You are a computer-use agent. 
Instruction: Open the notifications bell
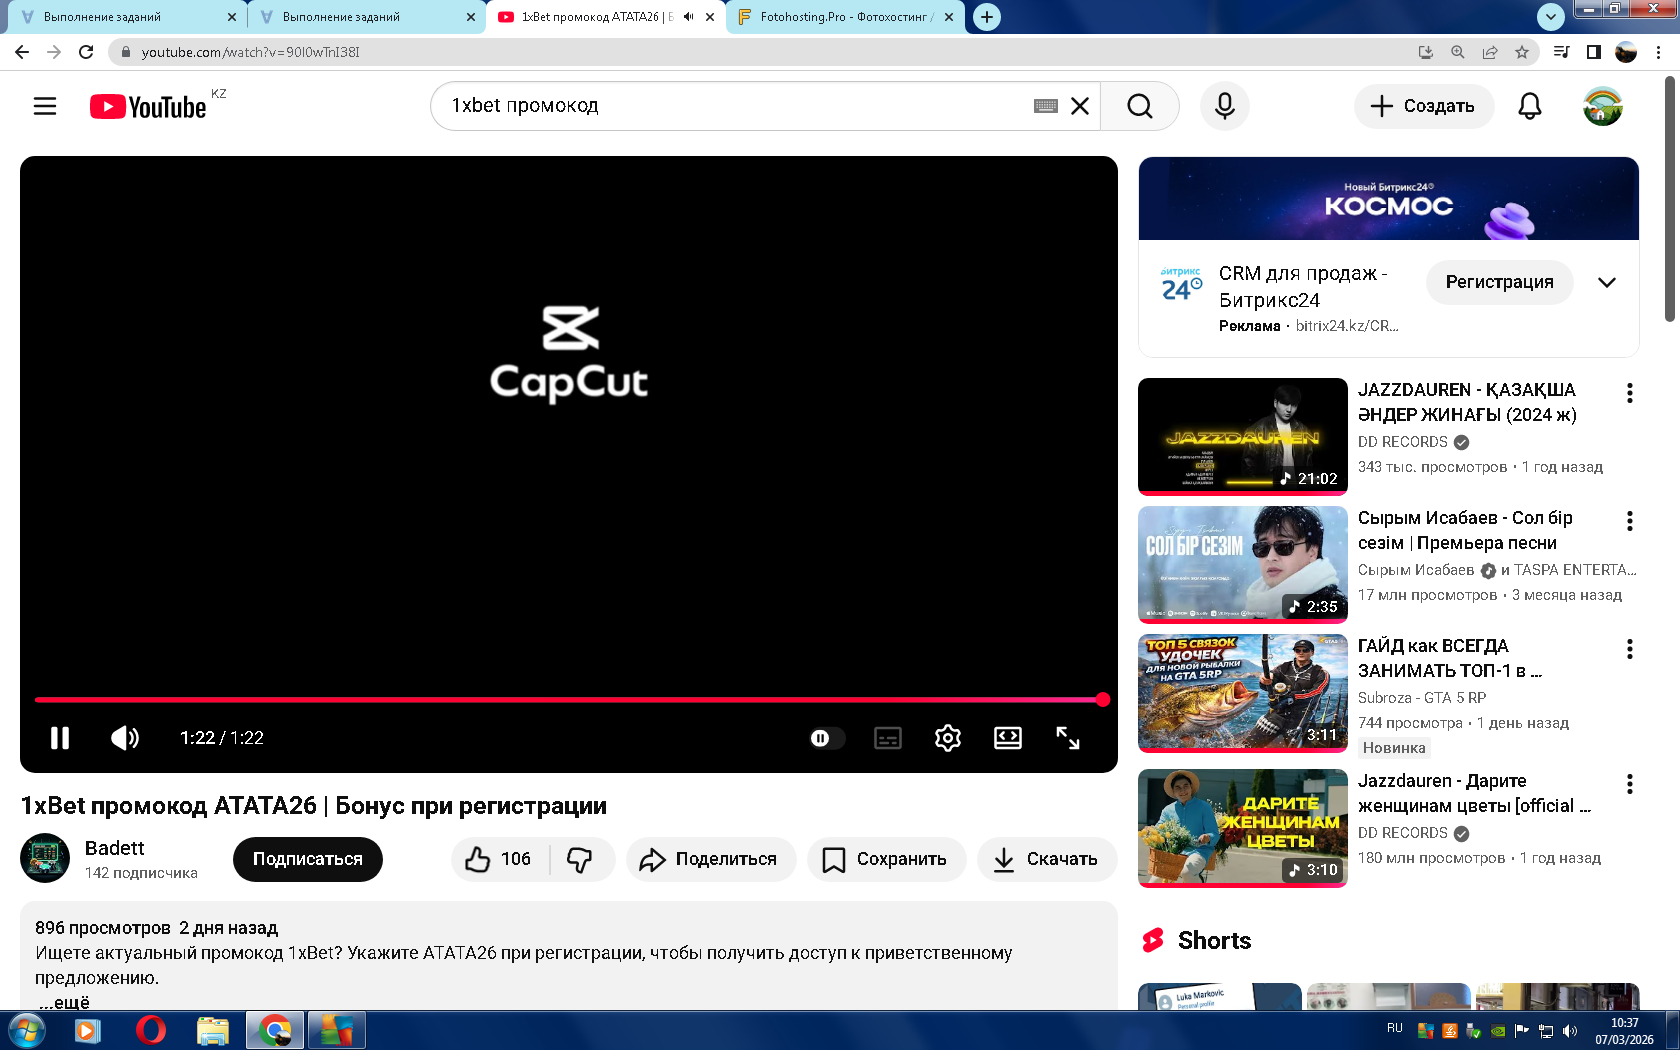[1529, 106]
